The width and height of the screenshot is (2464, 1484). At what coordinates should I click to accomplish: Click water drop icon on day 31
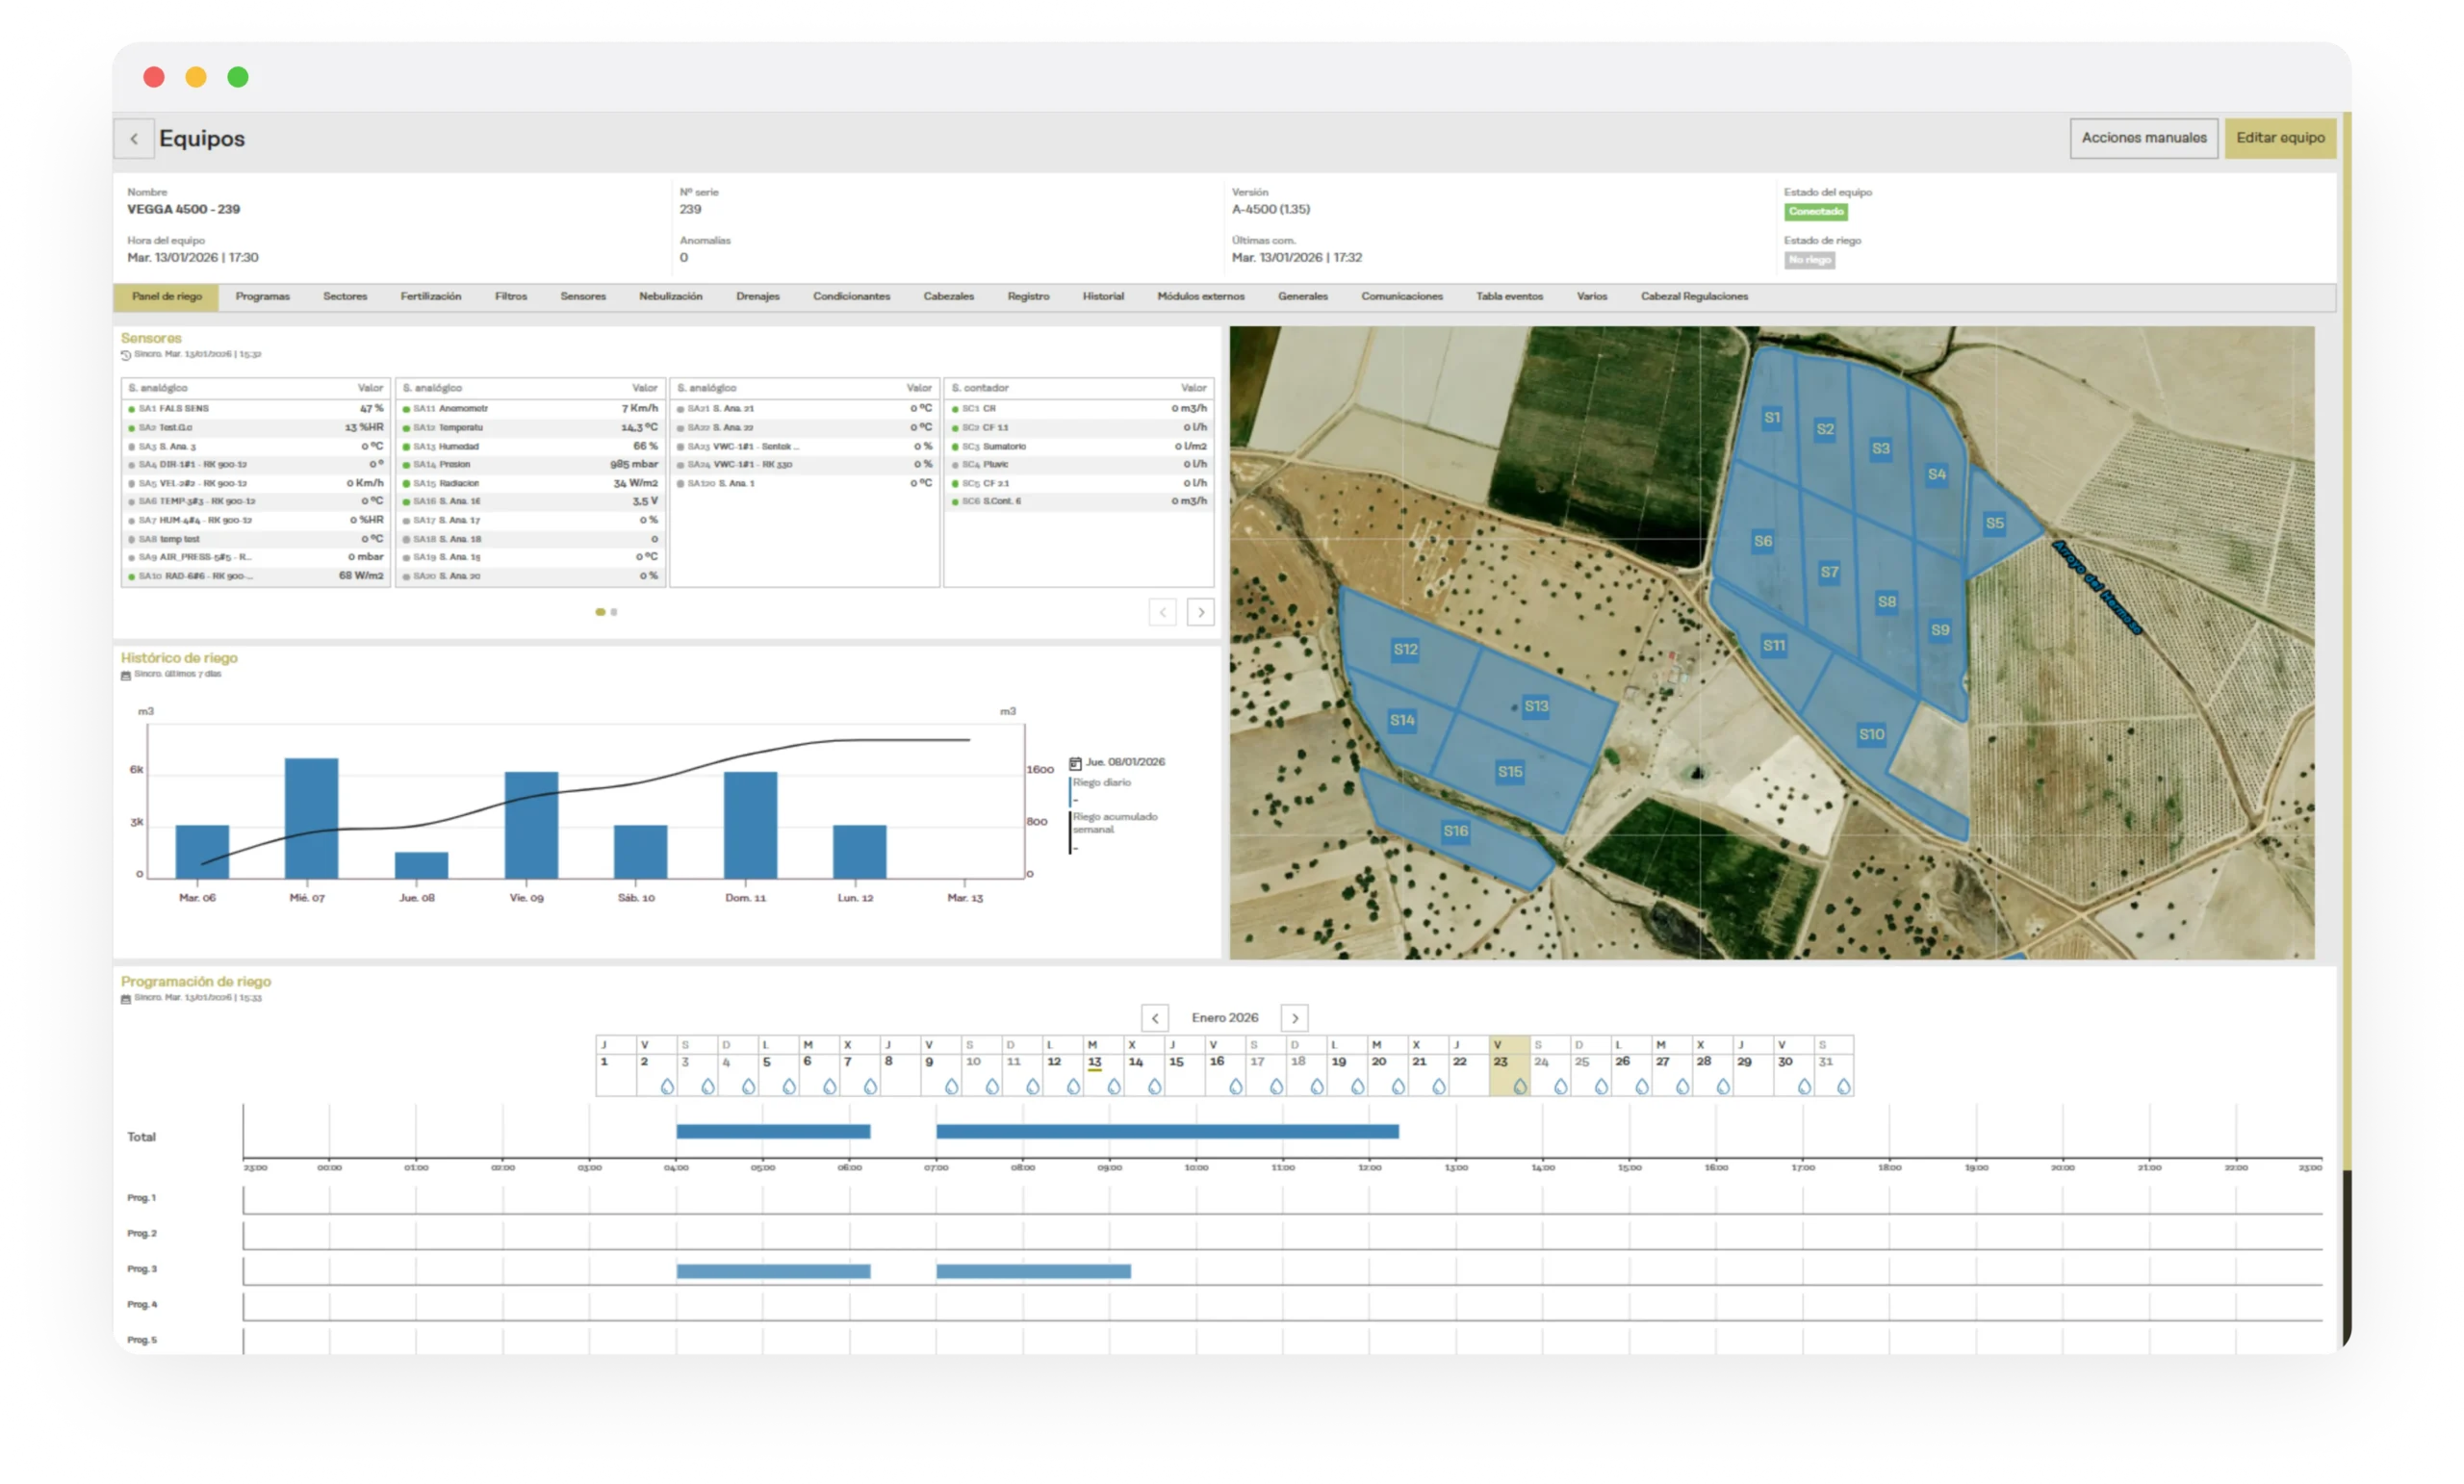(1843, 1086)
